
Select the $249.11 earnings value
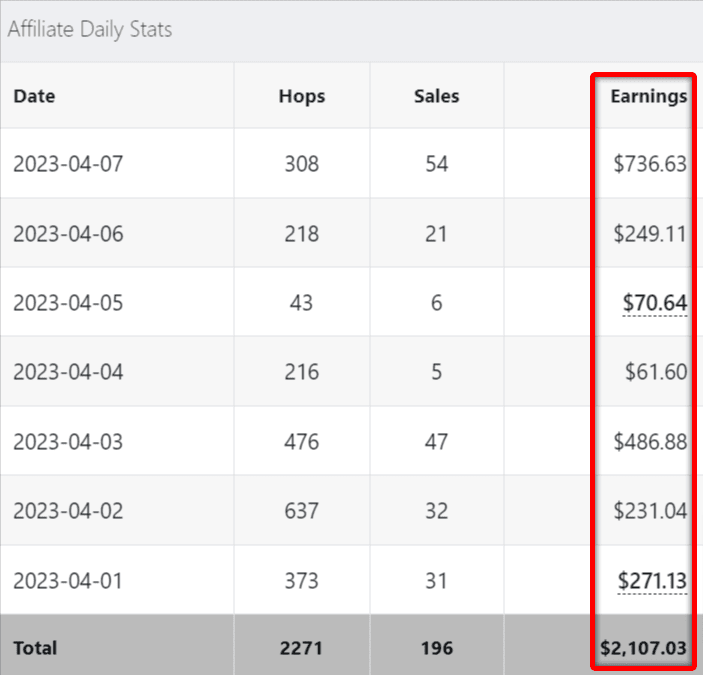650,233
